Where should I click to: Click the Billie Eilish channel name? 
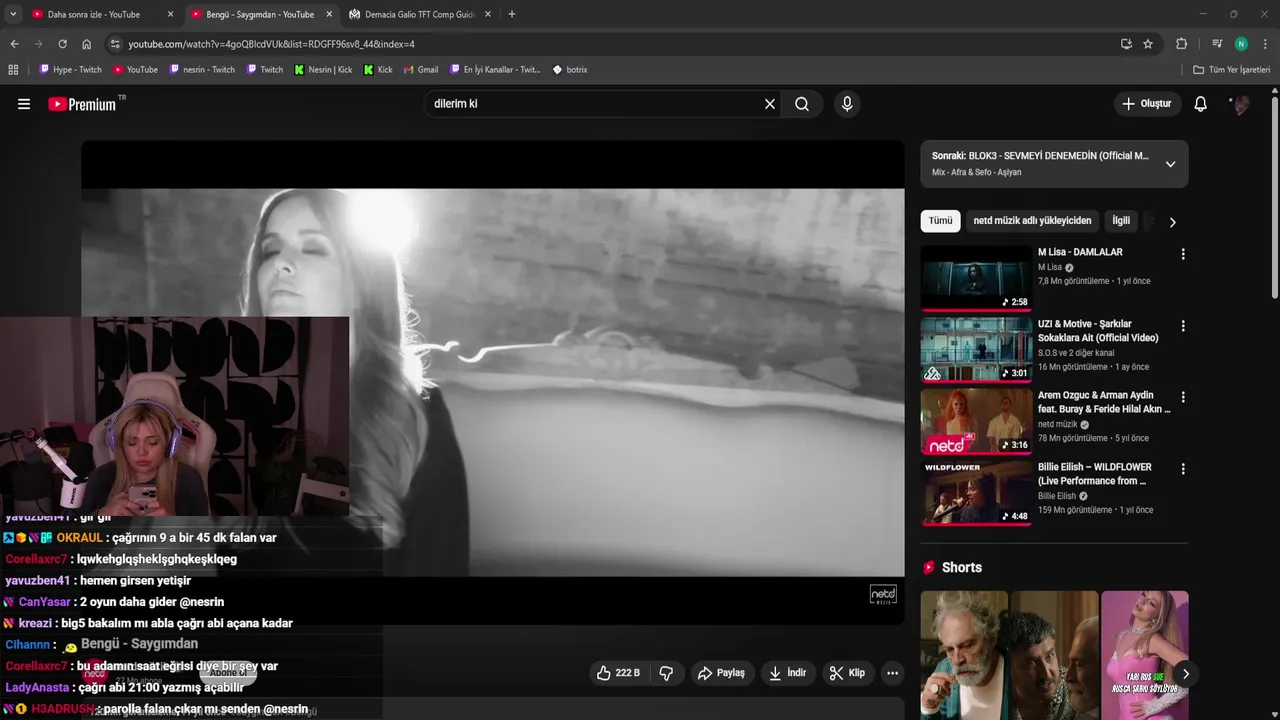pos(1057,496)
